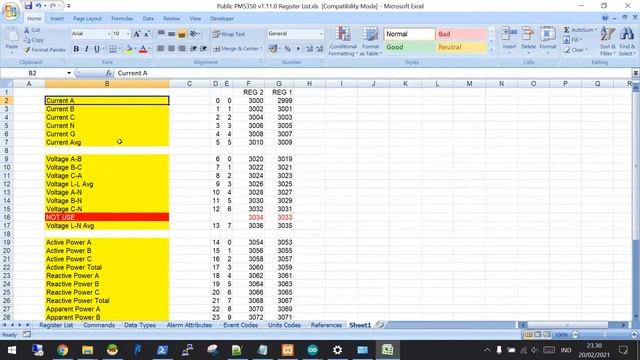Open the Insert ribbon tab
This screenshot has height=360, width=640.
pyautogui.click(x=57, y=18)
